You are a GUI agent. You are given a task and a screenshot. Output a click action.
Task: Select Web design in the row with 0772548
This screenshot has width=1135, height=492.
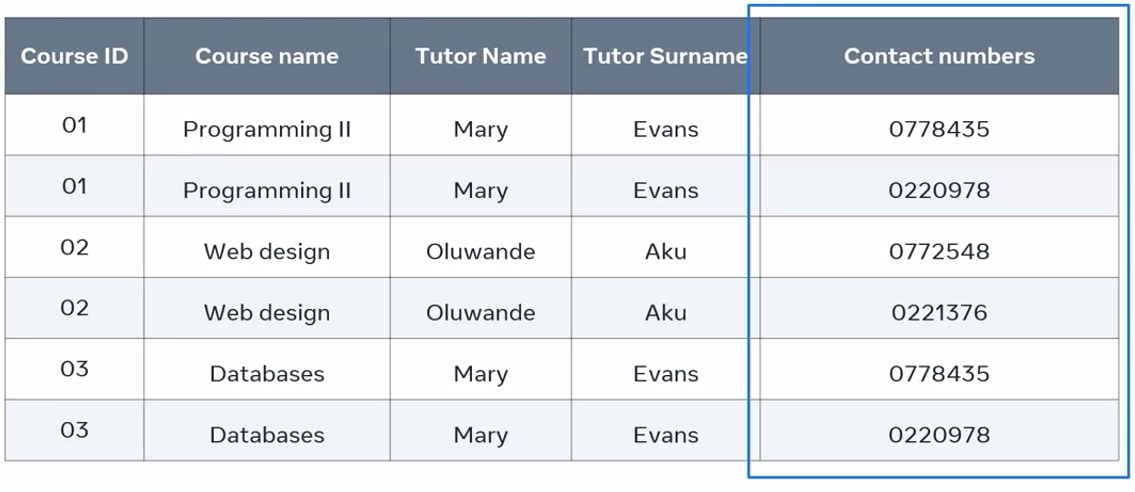[x=266, y=251]
